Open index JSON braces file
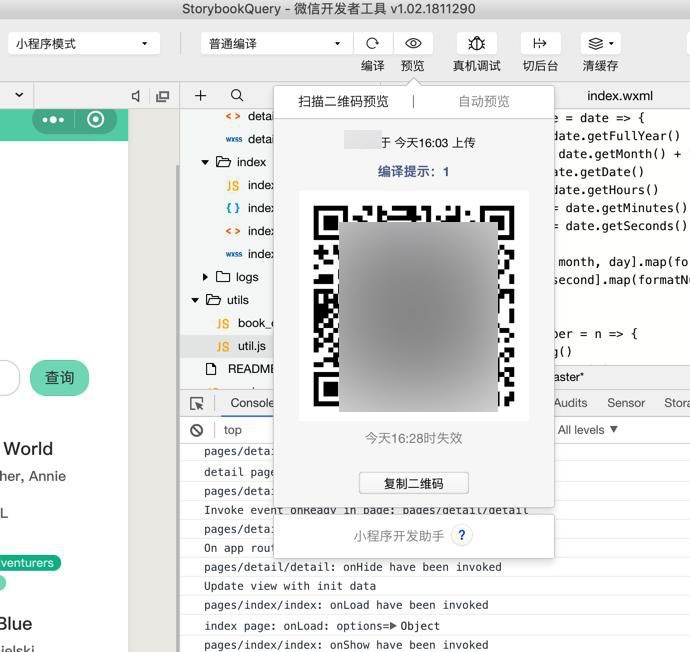This screenshot has height=652, width=690. (x=250, y=208)
